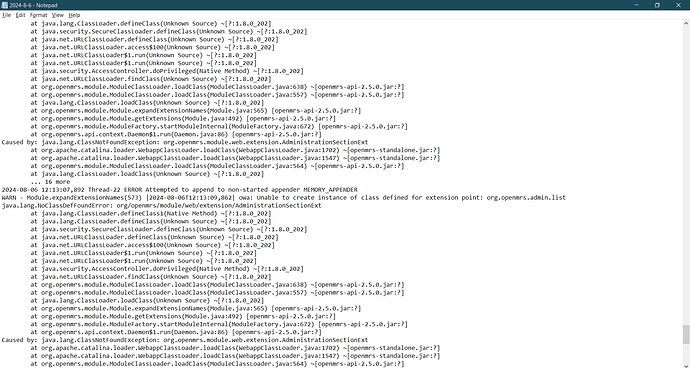
Task: Click the scroll up arrow of vertical scrollbar
Action: 686,23
